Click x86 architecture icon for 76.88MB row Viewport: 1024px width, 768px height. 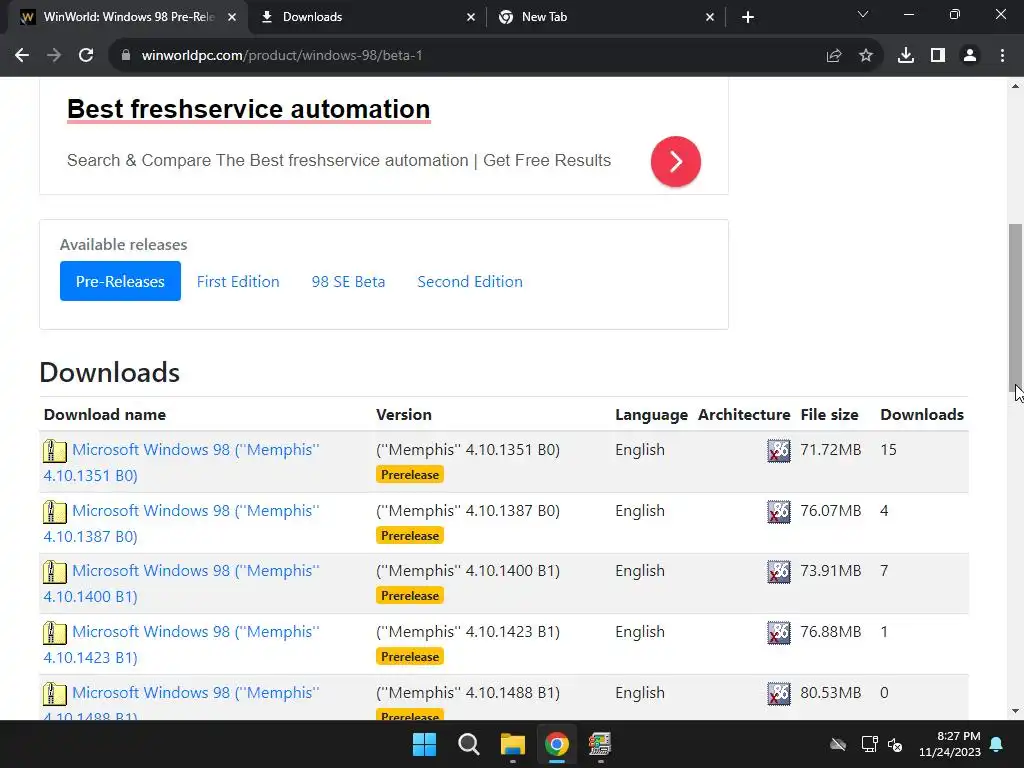pos(778,633)
